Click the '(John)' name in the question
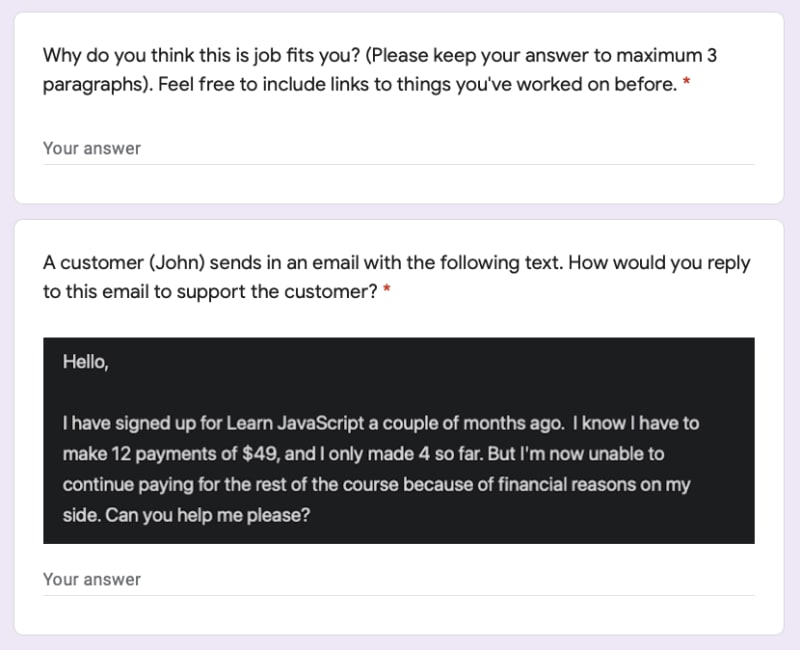This screenshot has height=650, width=800. (177, 263)
